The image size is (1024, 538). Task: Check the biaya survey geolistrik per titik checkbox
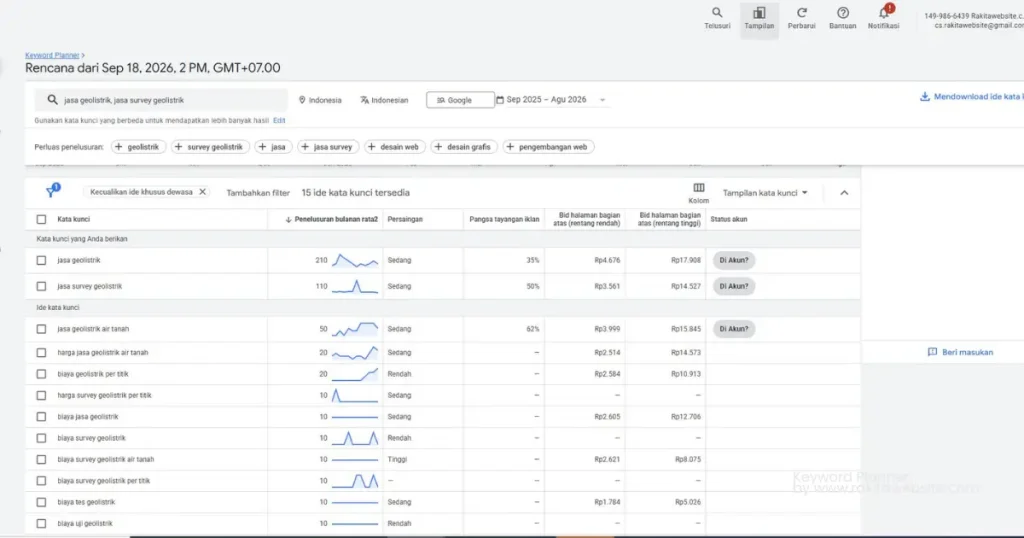click(41, 481)
